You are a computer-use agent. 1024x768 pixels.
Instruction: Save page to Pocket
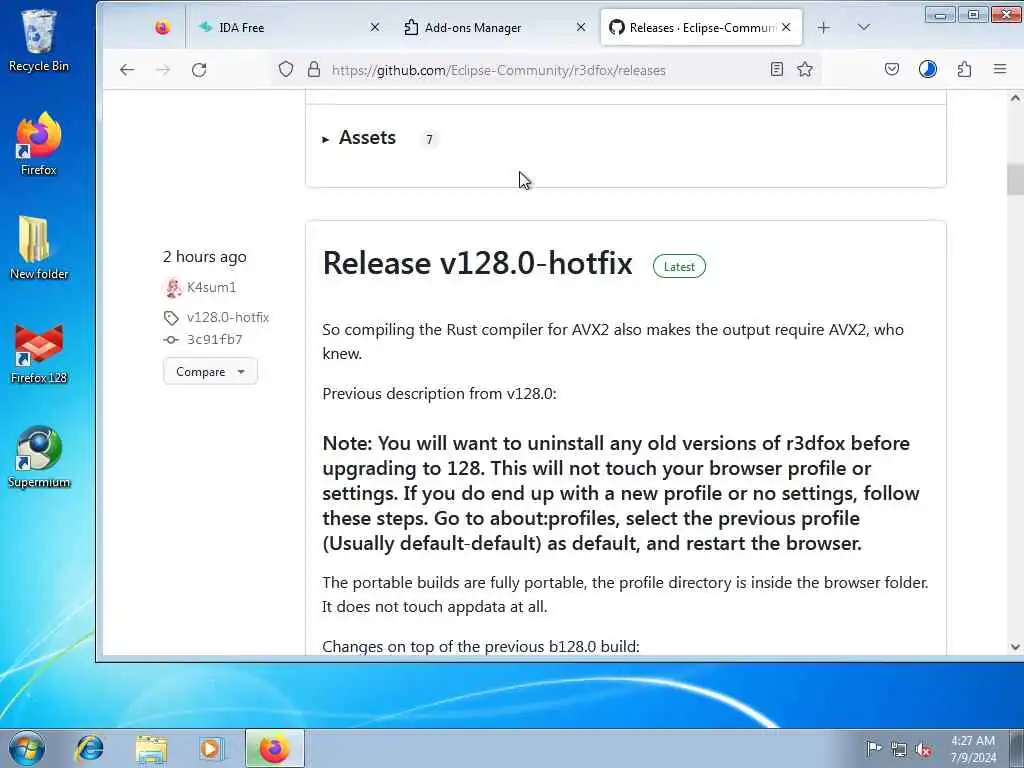pyautogui.click(x=891, y=69)
